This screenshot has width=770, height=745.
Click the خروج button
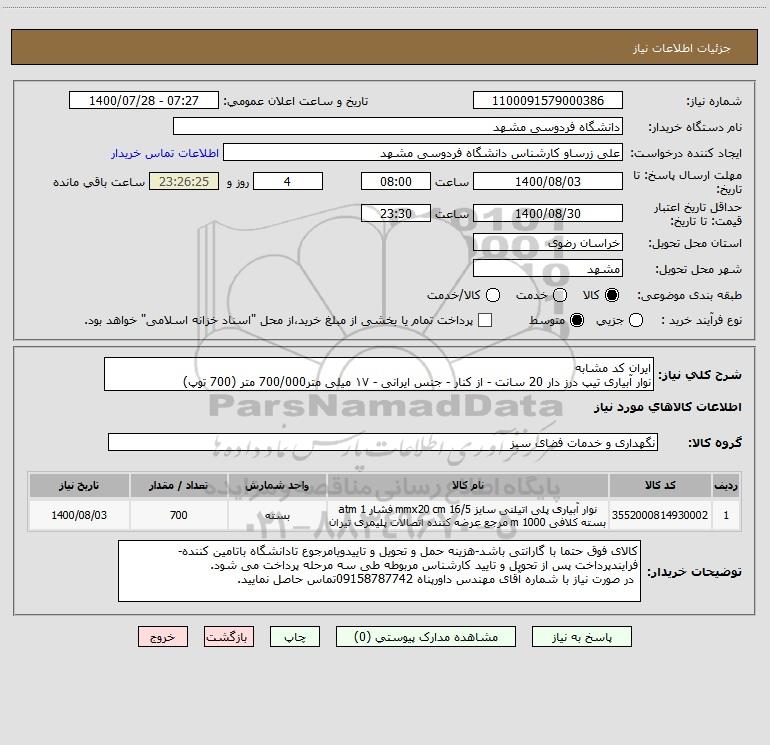point(163,637)
